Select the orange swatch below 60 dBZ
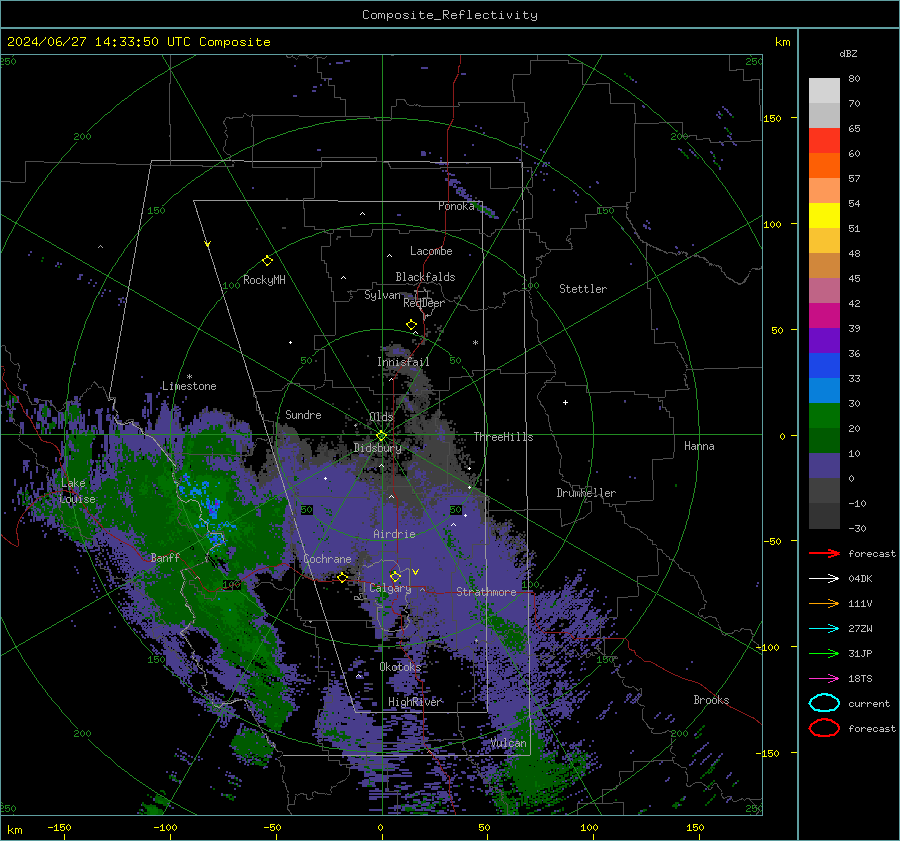 [x=824, y=165]
